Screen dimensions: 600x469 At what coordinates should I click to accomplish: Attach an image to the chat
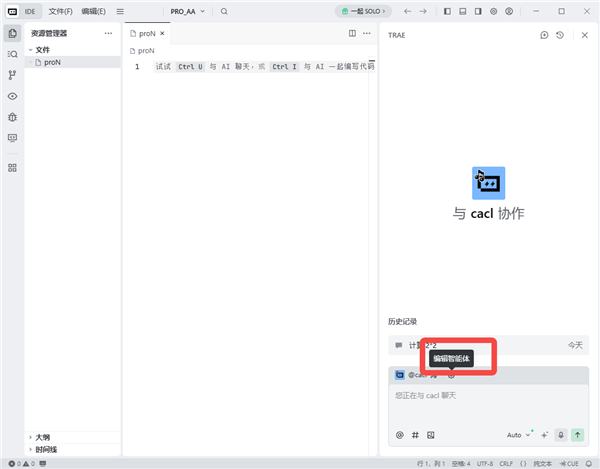[430, 435]
